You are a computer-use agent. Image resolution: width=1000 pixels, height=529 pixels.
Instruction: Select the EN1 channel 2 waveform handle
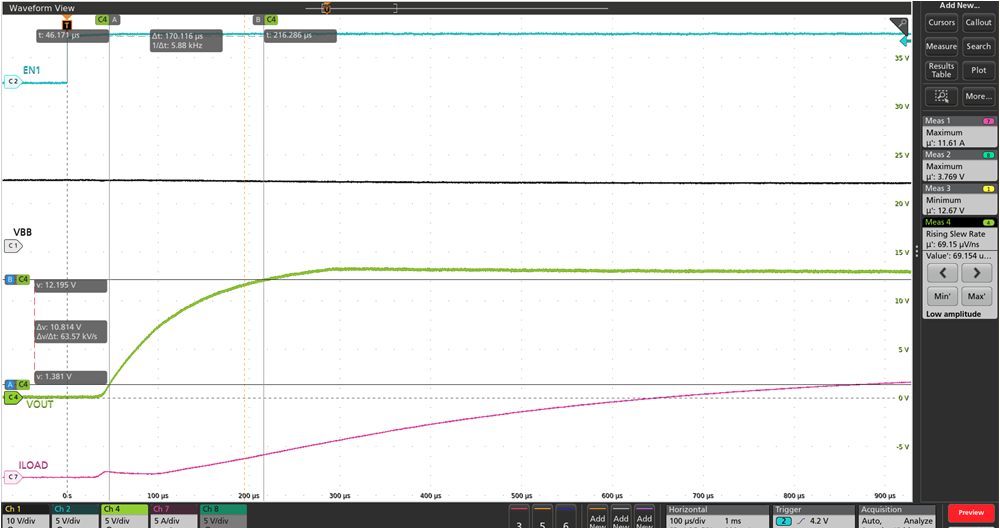click(x=13, y=82)
